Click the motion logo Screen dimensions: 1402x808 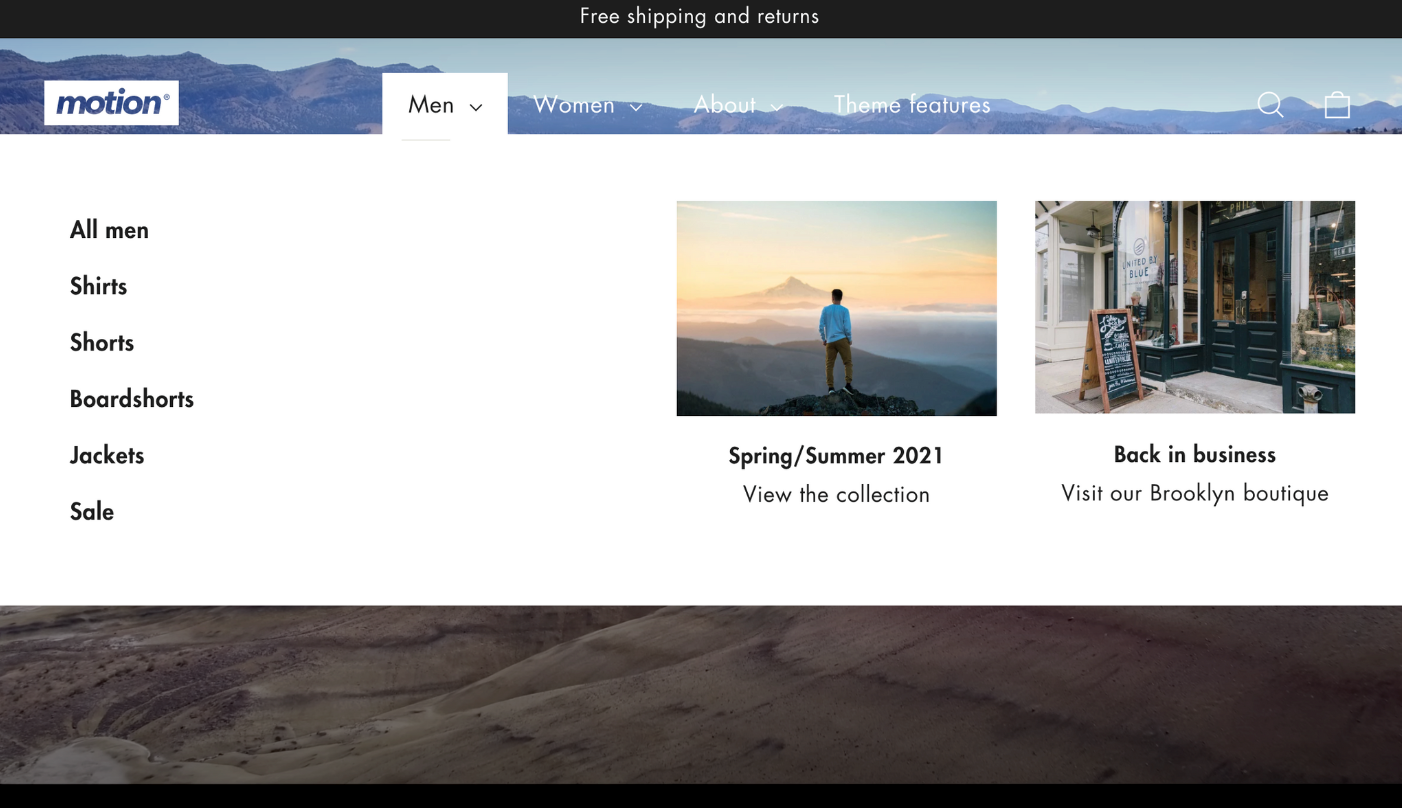[x=111, y=103]
